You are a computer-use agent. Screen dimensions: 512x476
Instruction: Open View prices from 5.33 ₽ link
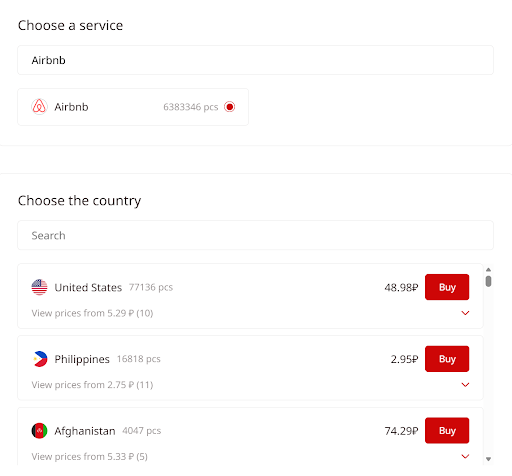[89, 456]
